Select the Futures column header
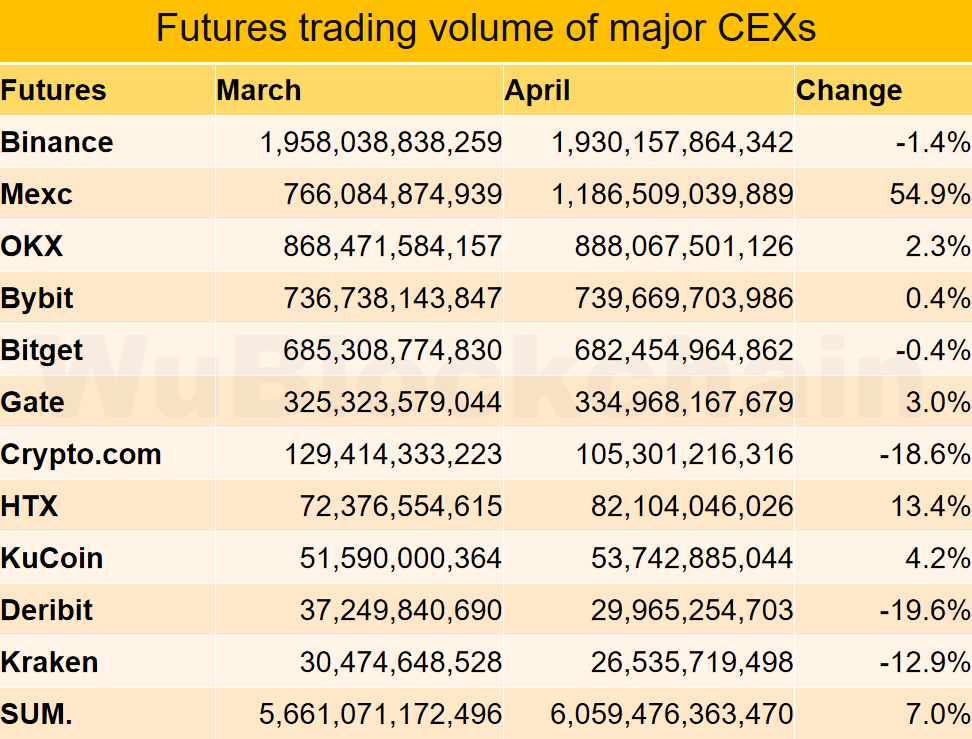 click(x=54, y=90)
